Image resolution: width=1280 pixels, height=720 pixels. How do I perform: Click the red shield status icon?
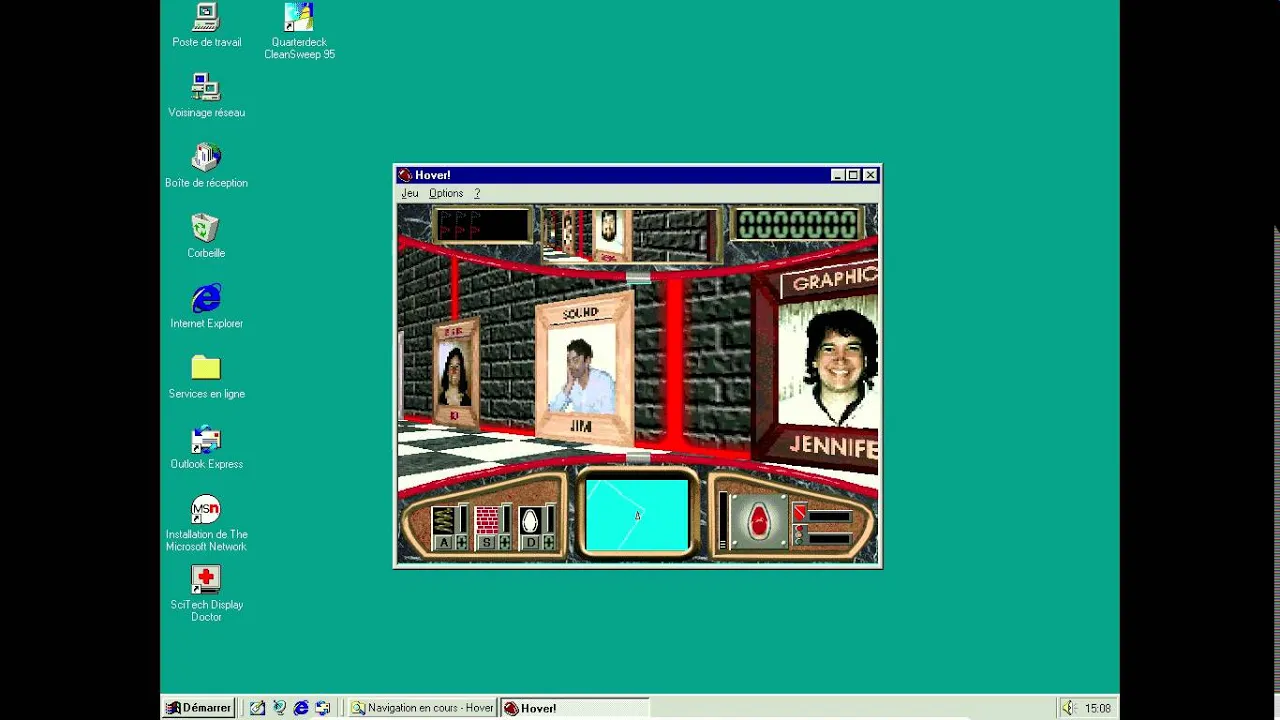coord(800,512)
